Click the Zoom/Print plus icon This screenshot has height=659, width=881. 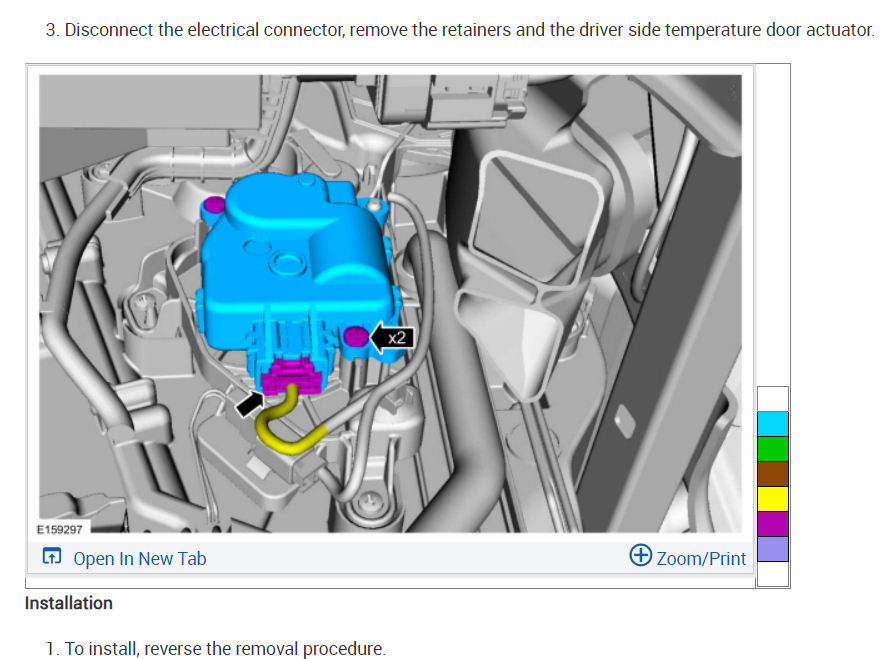[x=641, y=555]
